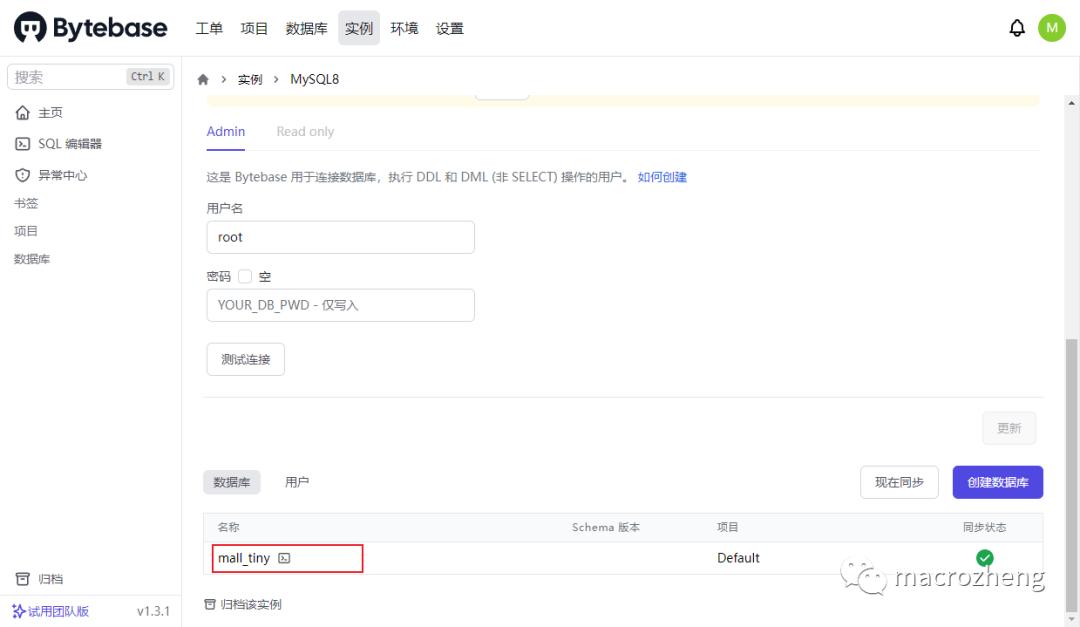
Task: Open SQL editor icon beside mall_tiny
Action: [x=284, y=558]
